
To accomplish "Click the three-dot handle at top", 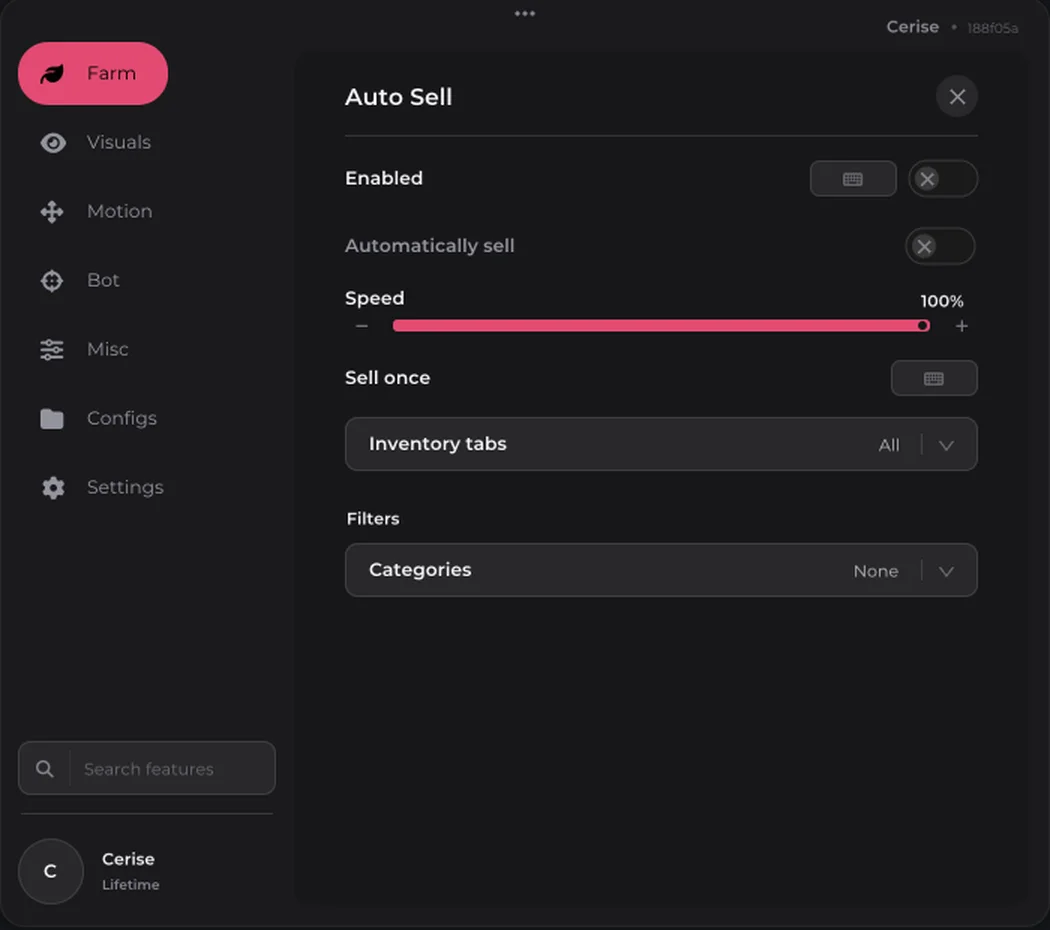I will pos(525,13).
